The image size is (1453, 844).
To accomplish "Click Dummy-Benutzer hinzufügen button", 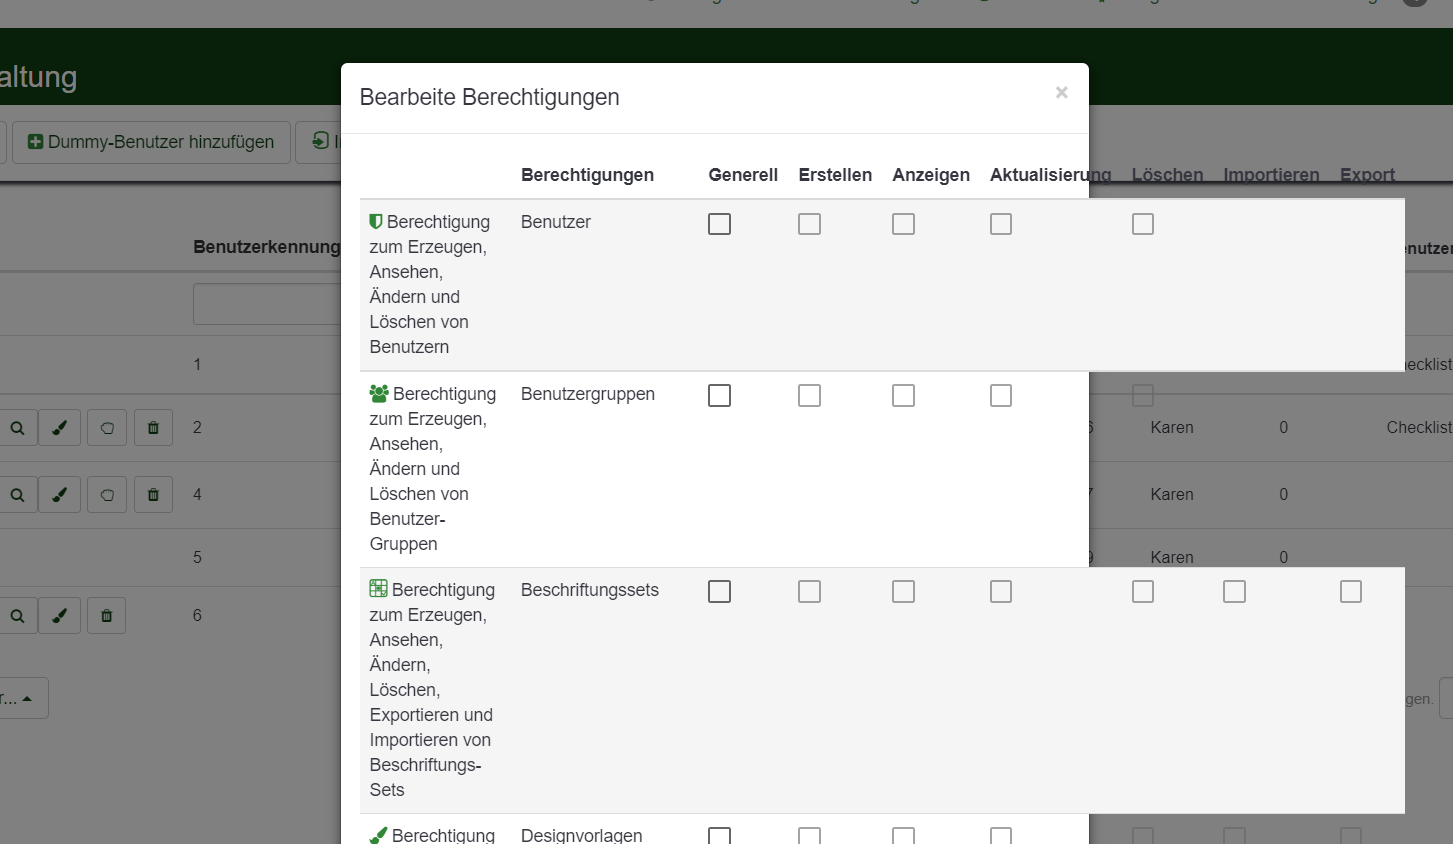I will [151, 142].
